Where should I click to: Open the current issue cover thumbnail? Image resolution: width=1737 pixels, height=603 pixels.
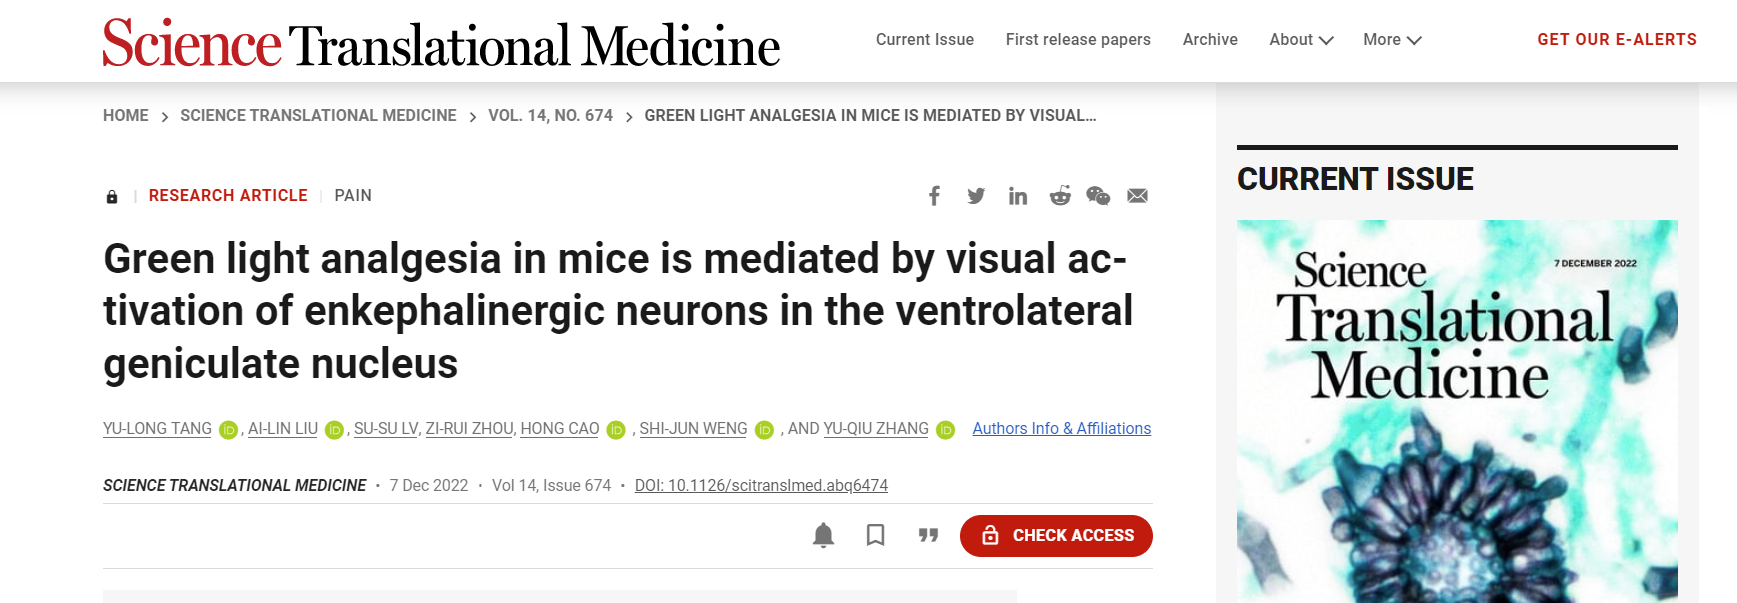point(1457,410)
